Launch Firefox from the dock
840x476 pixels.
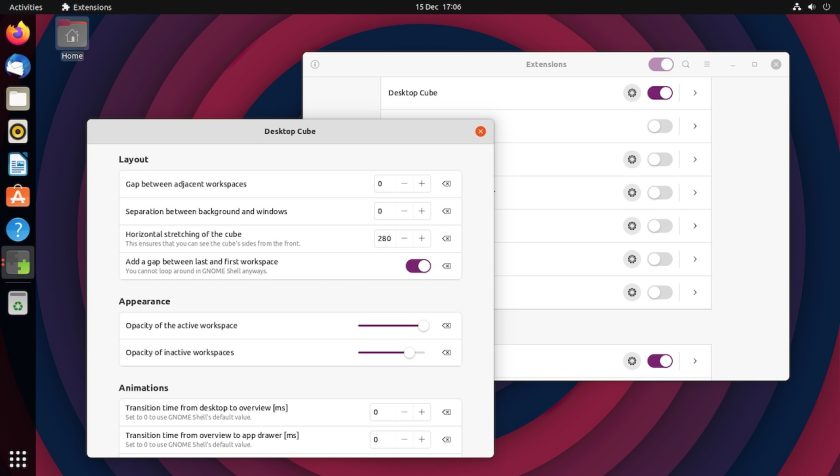tap(18, 33)
